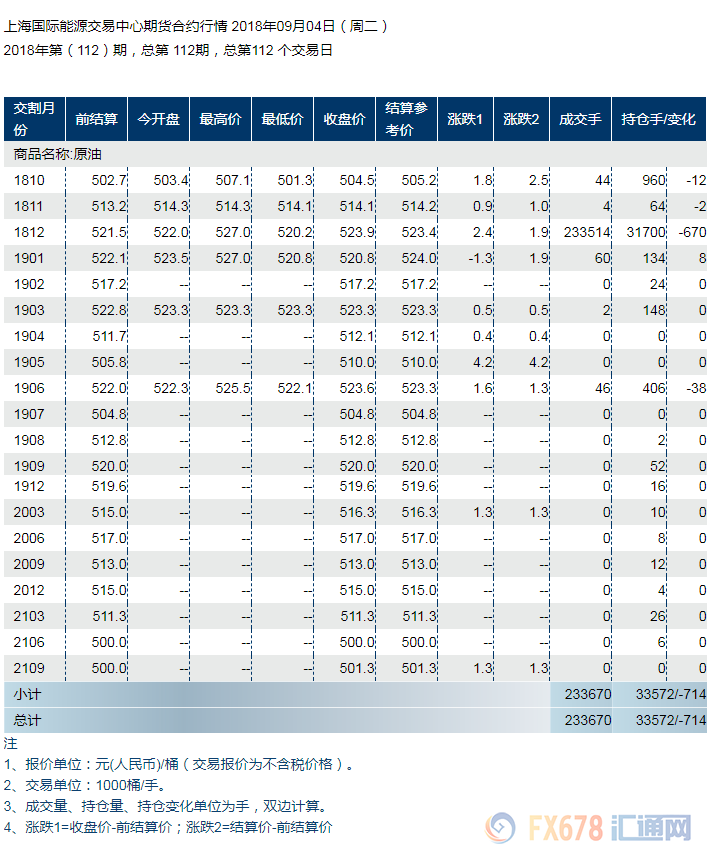Select contract month 2109
The width and height of the screenshot is (709, 864).
pos(29,668)
